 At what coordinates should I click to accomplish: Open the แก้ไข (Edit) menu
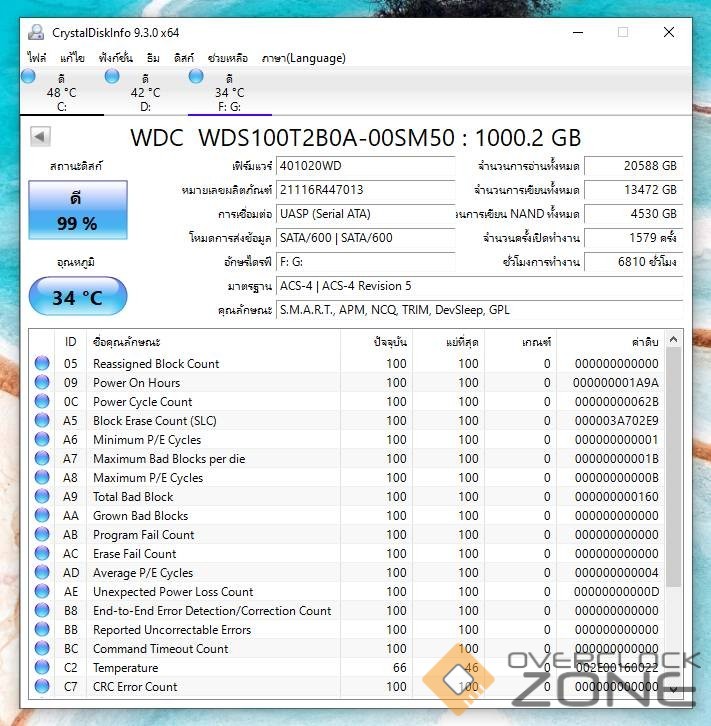(x=72, y=58)
